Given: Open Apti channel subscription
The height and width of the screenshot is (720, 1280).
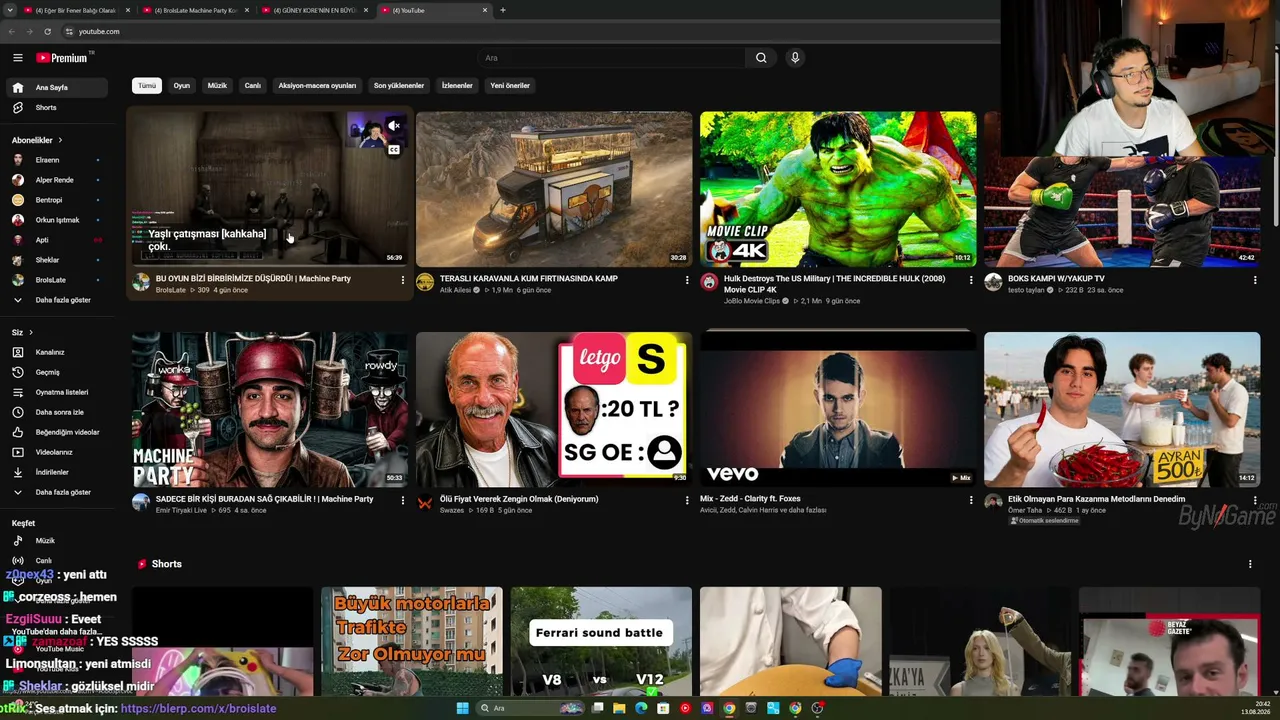Looking at the screenshot, I should click(58, 240).
